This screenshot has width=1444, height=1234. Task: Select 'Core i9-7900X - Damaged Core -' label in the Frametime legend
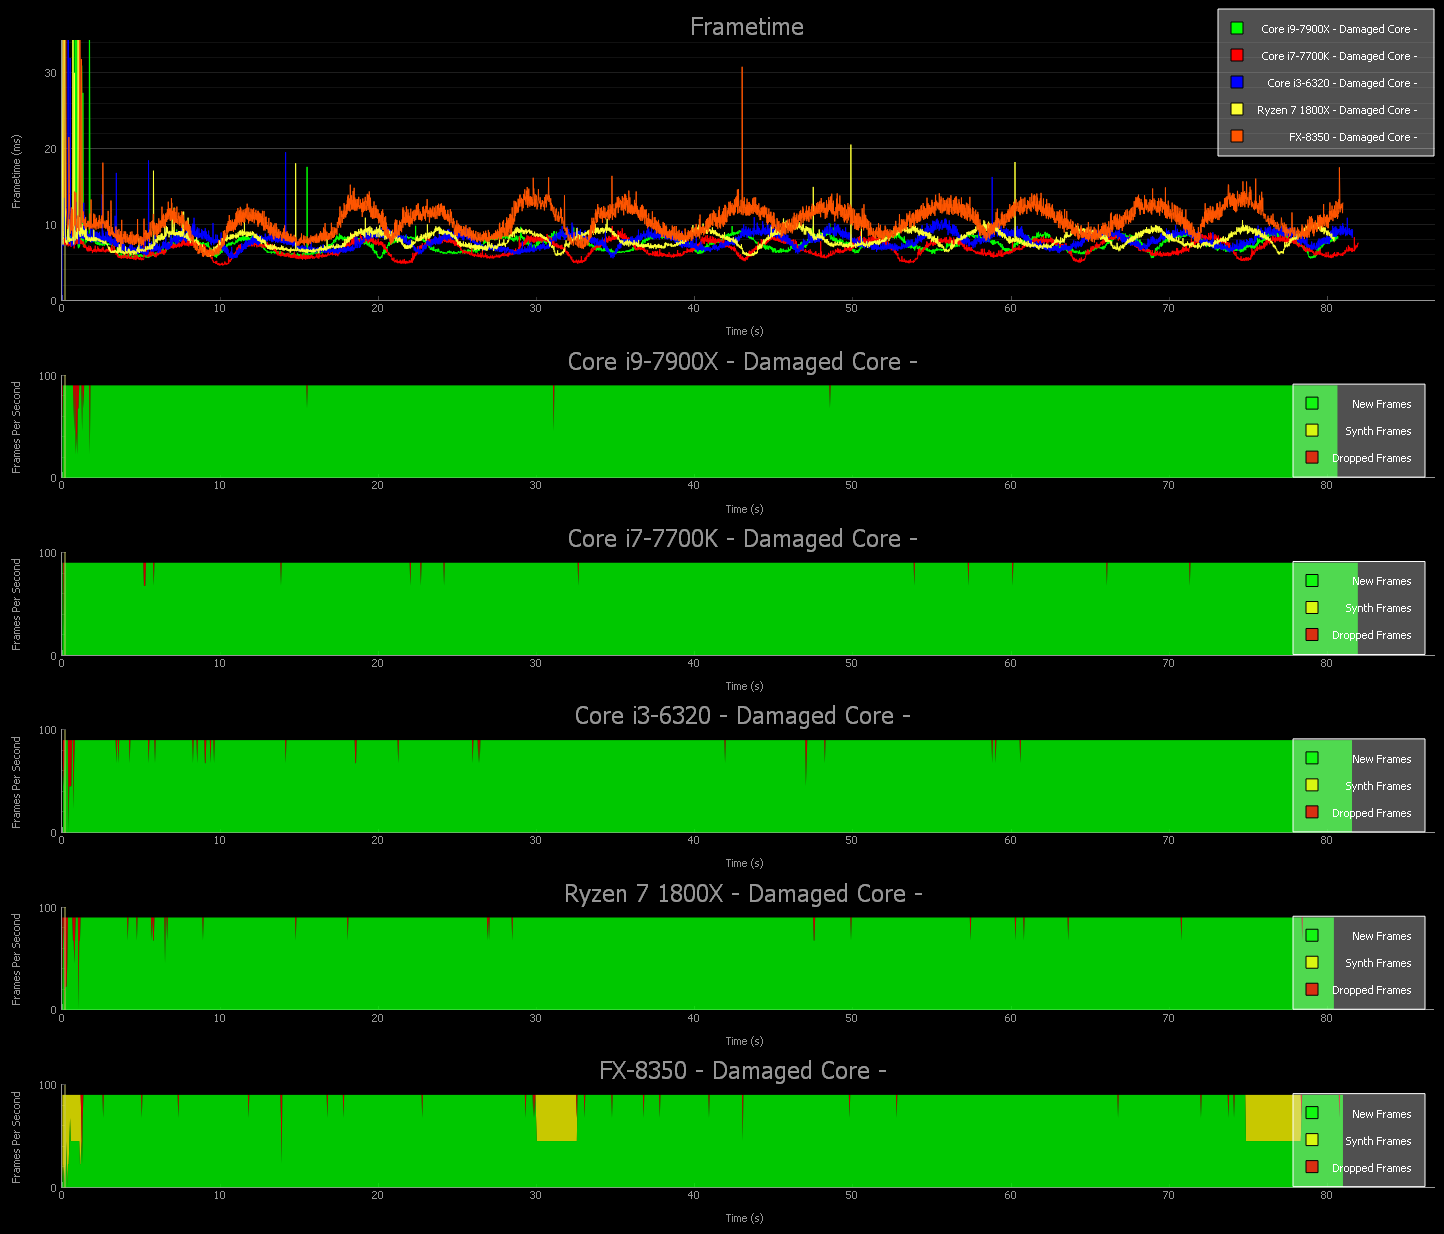click(1339, 29)
